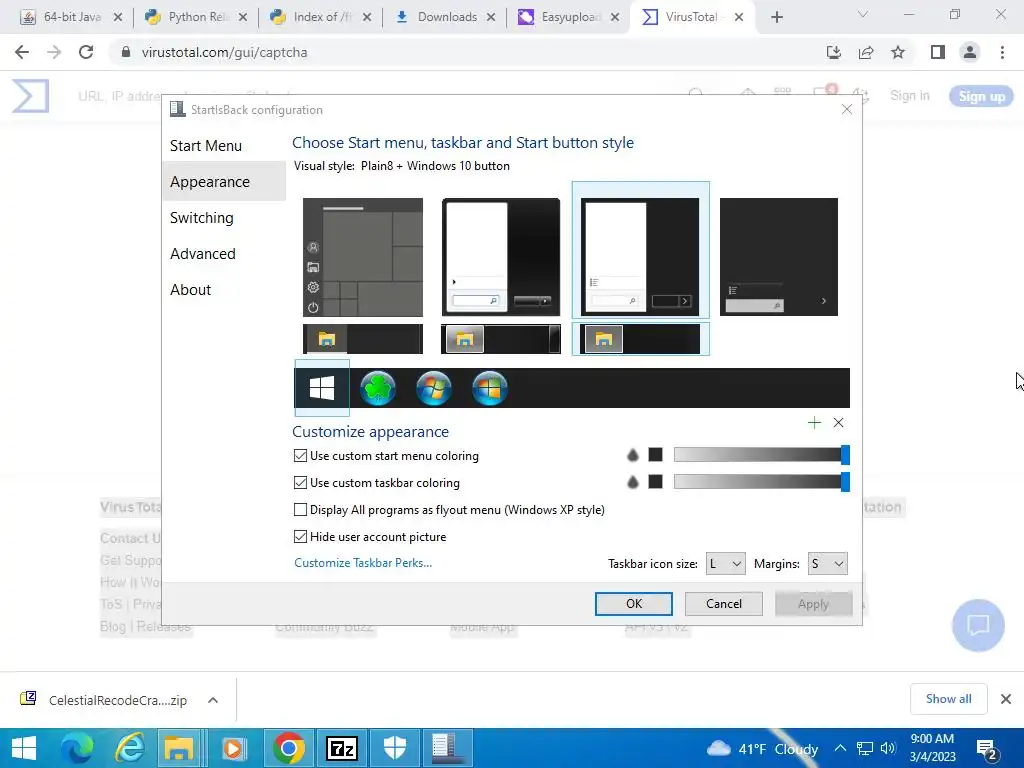Click the Chrome share page icon
The height and width of the screenshot is (768, 1024).
click(x=866, y=52)
